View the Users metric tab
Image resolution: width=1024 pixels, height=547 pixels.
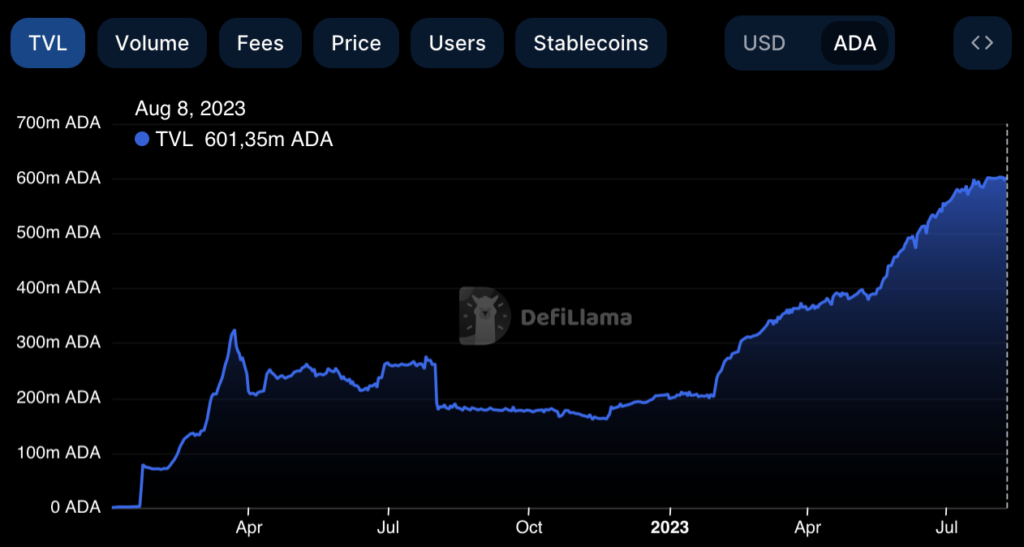click(457, 43)
